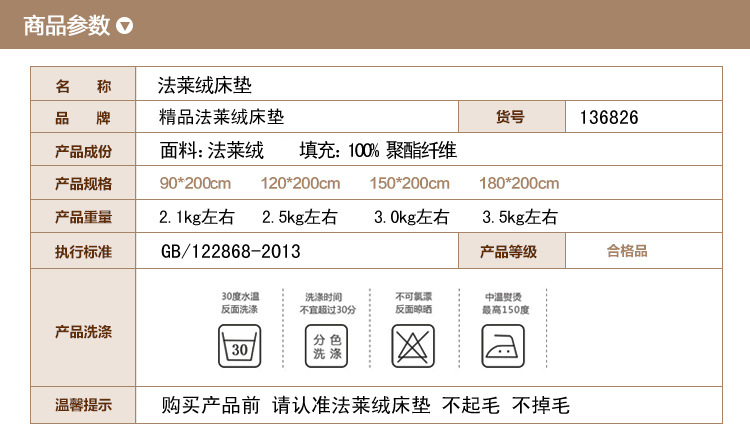Click the 不起毛 tip text
The image size is (750, 439).
click(471, 406)
